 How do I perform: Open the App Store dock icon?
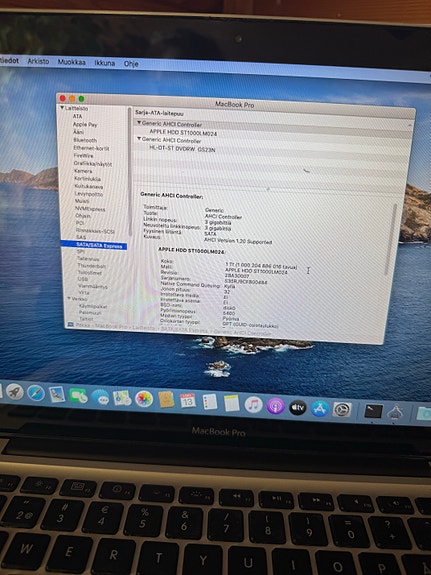[x=320, y=409]
